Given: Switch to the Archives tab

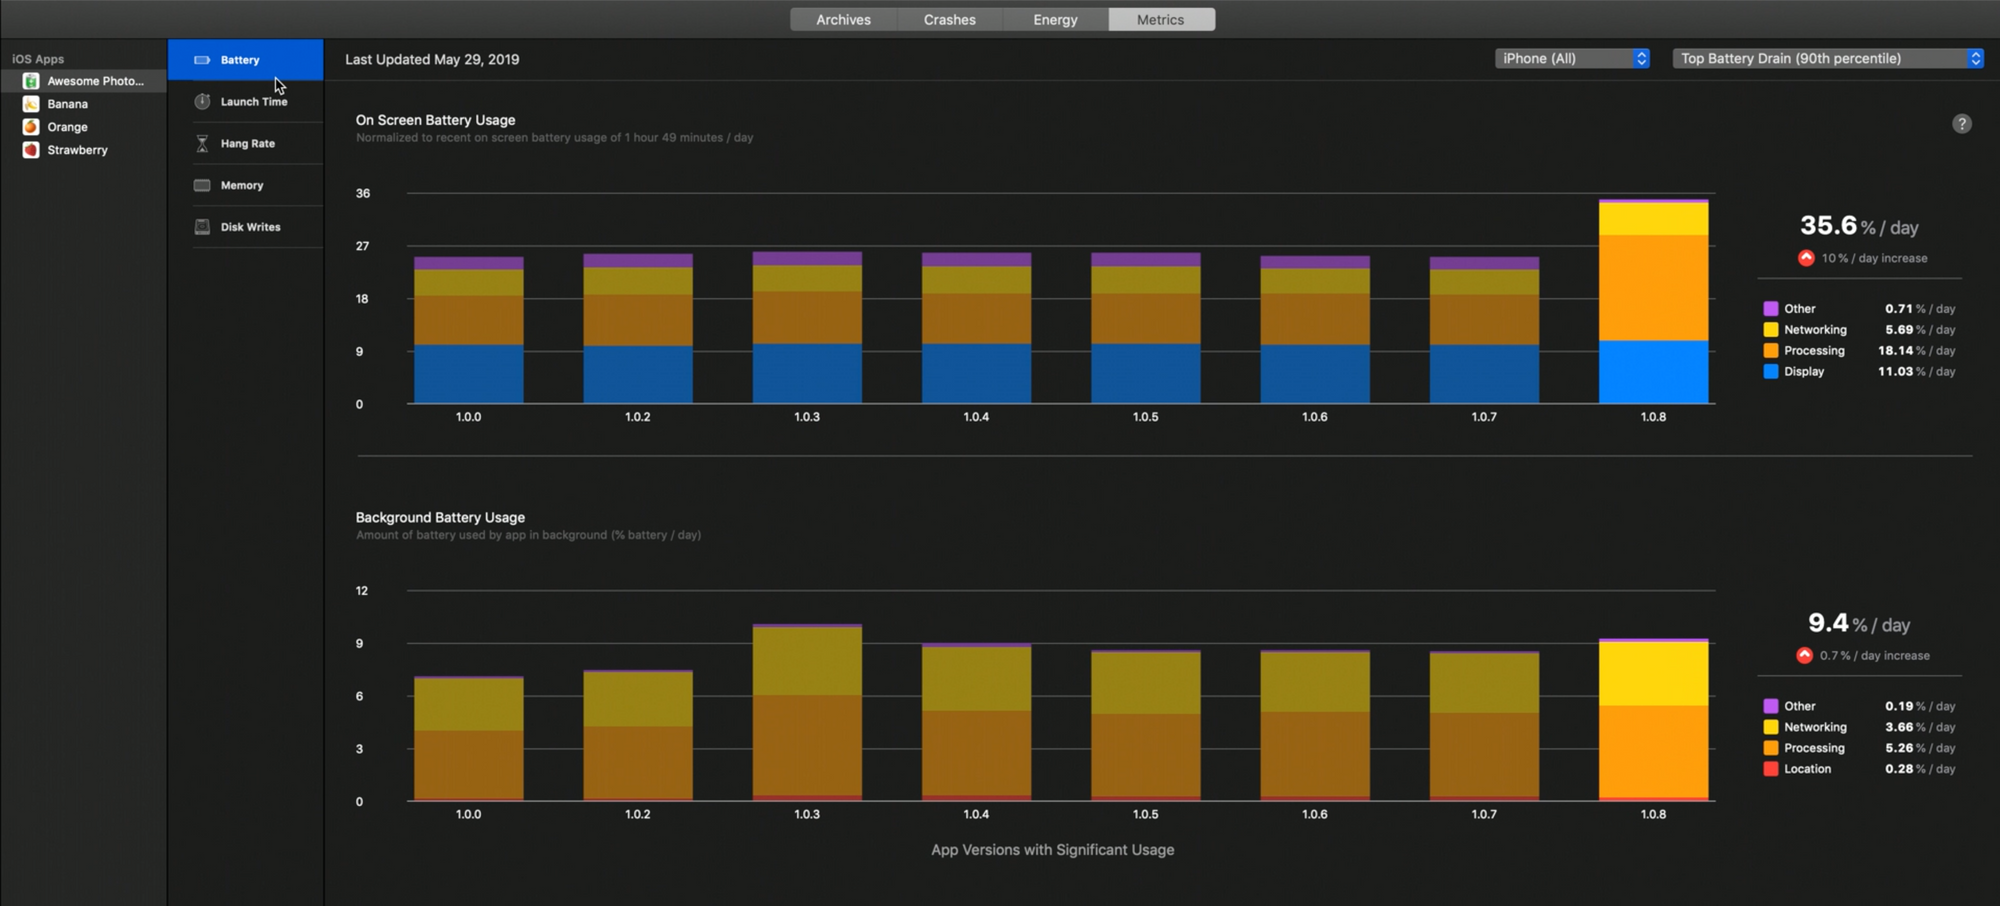Looking at the screenshot, I should pyautogui.click(x=843, y=19).
